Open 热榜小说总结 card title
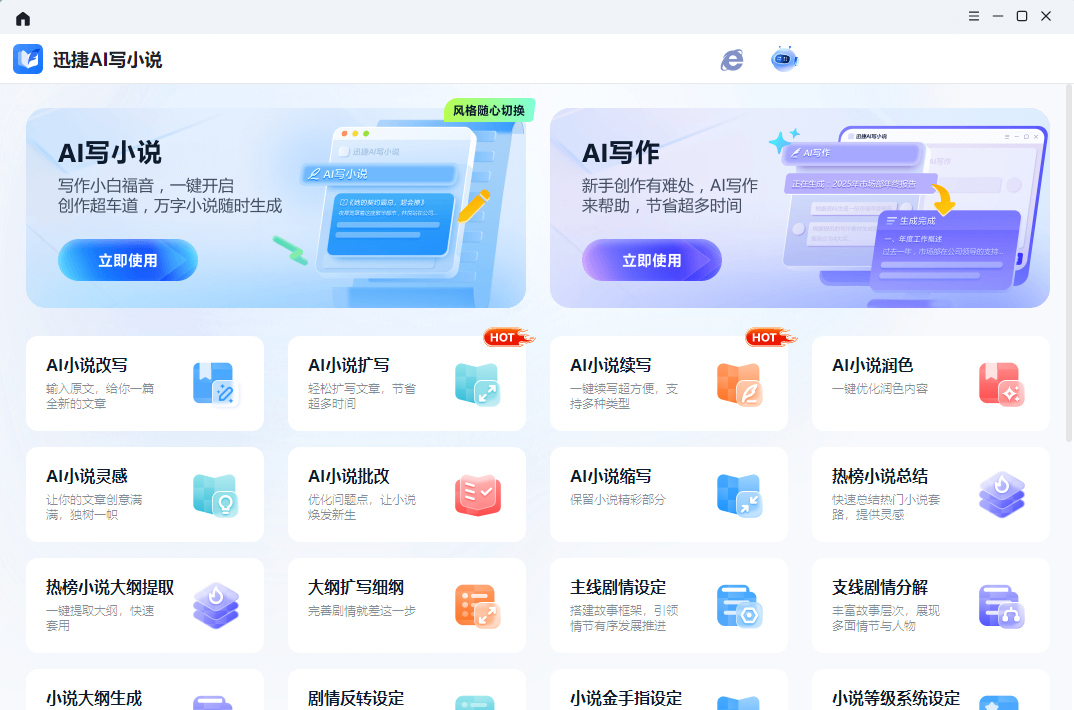The image size is (1074, 710). [879, 476]
